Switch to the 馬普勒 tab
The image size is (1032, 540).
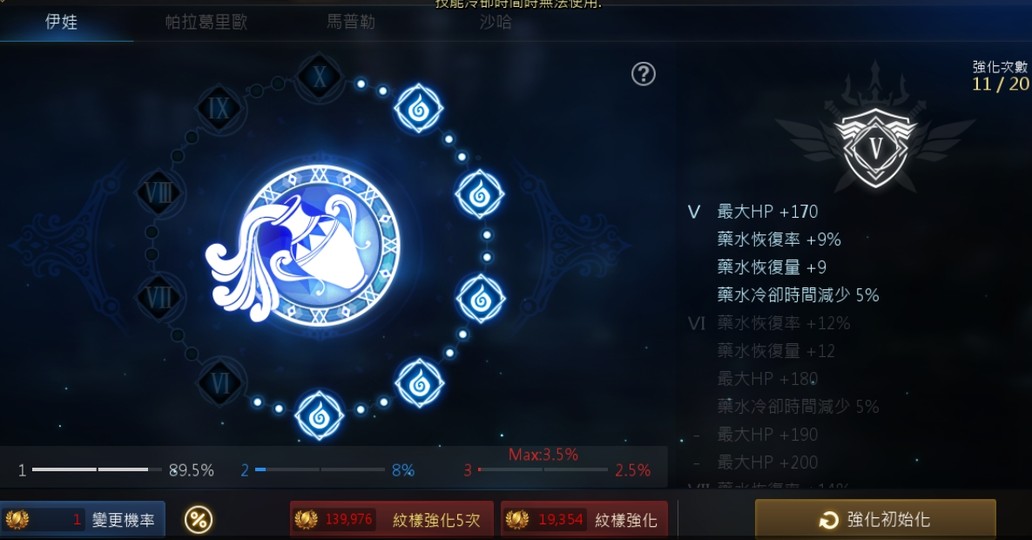click(x=351, y=22)
